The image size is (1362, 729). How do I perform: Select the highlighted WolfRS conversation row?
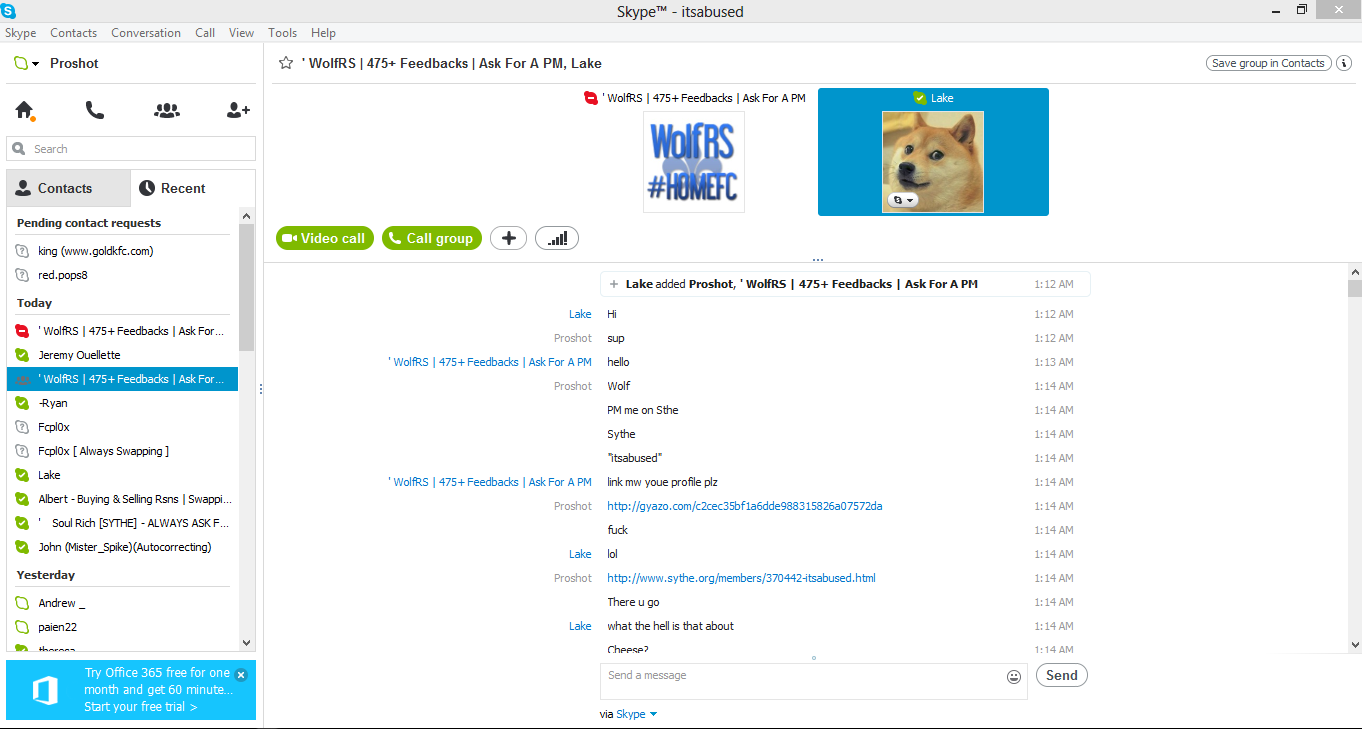click(122, 379)
